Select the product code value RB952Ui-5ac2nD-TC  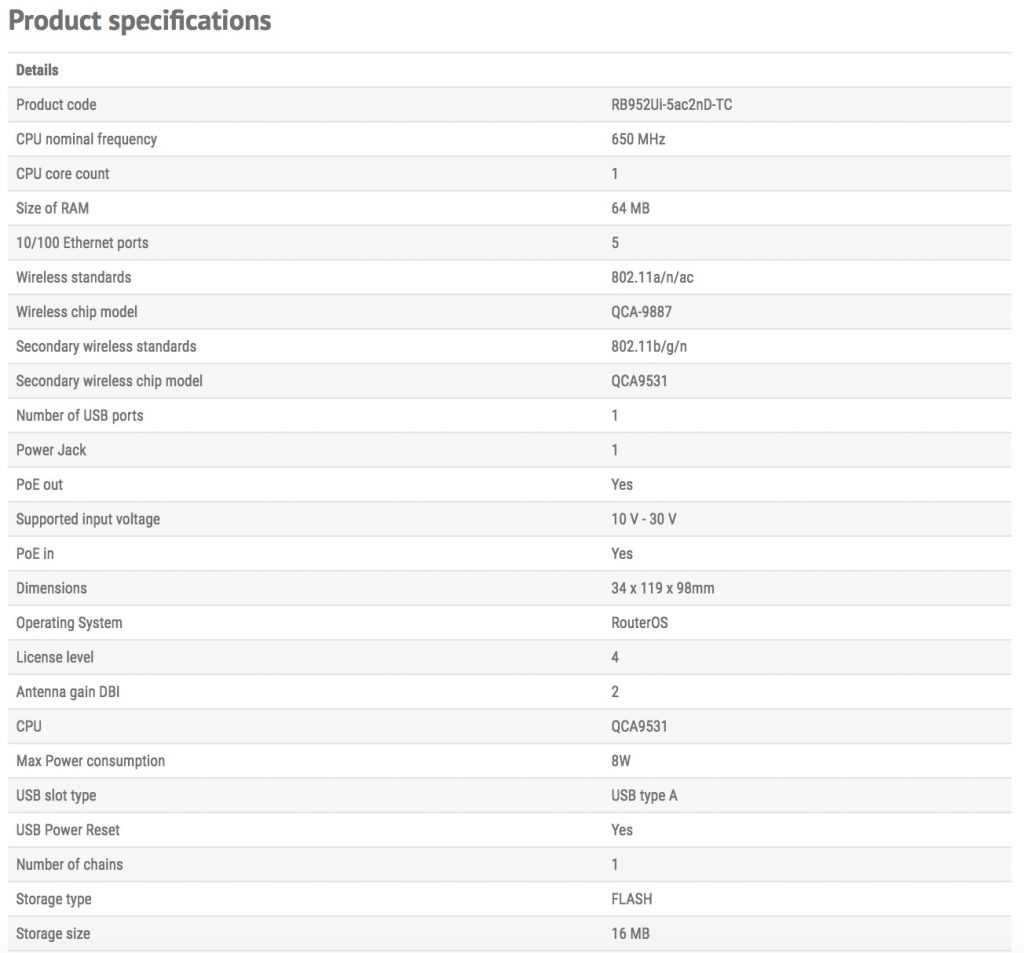(x=671, y=105)
